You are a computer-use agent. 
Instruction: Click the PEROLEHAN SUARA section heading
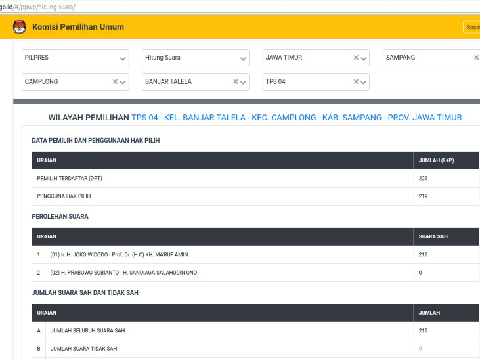60,217
